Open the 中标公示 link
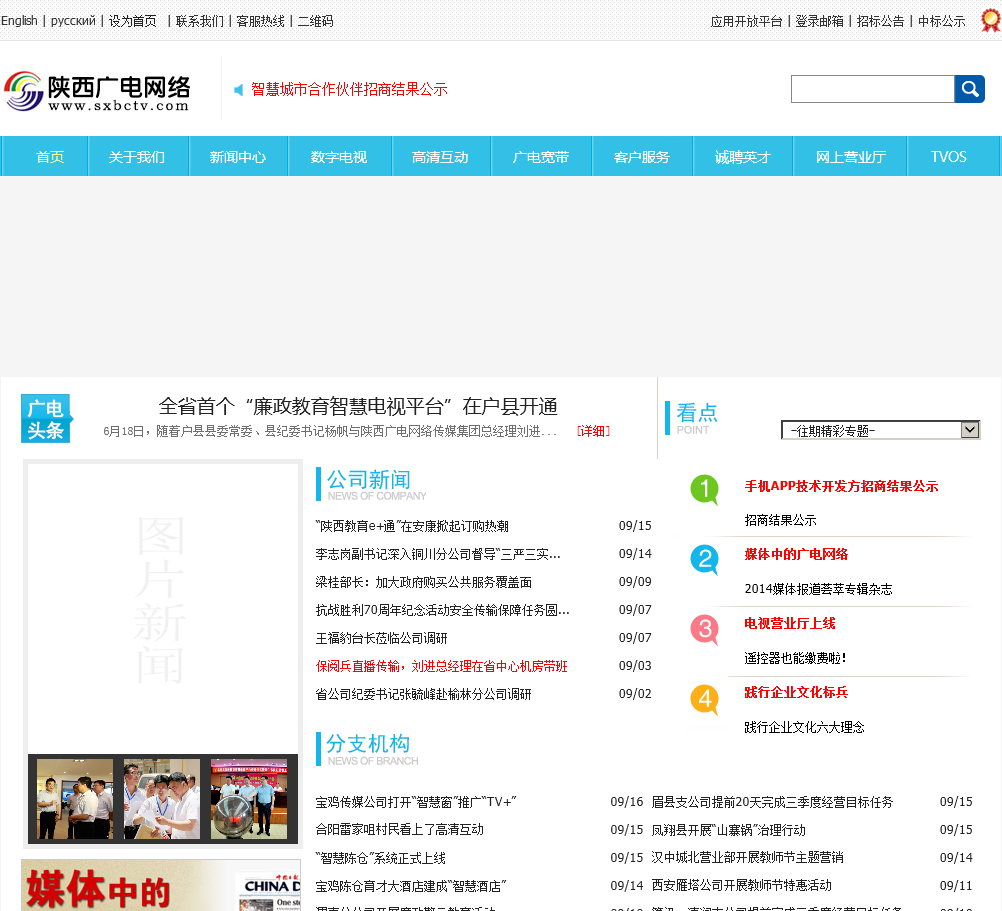The height and width of the screenshot is (911, 1002). click(x=941, y=21)
